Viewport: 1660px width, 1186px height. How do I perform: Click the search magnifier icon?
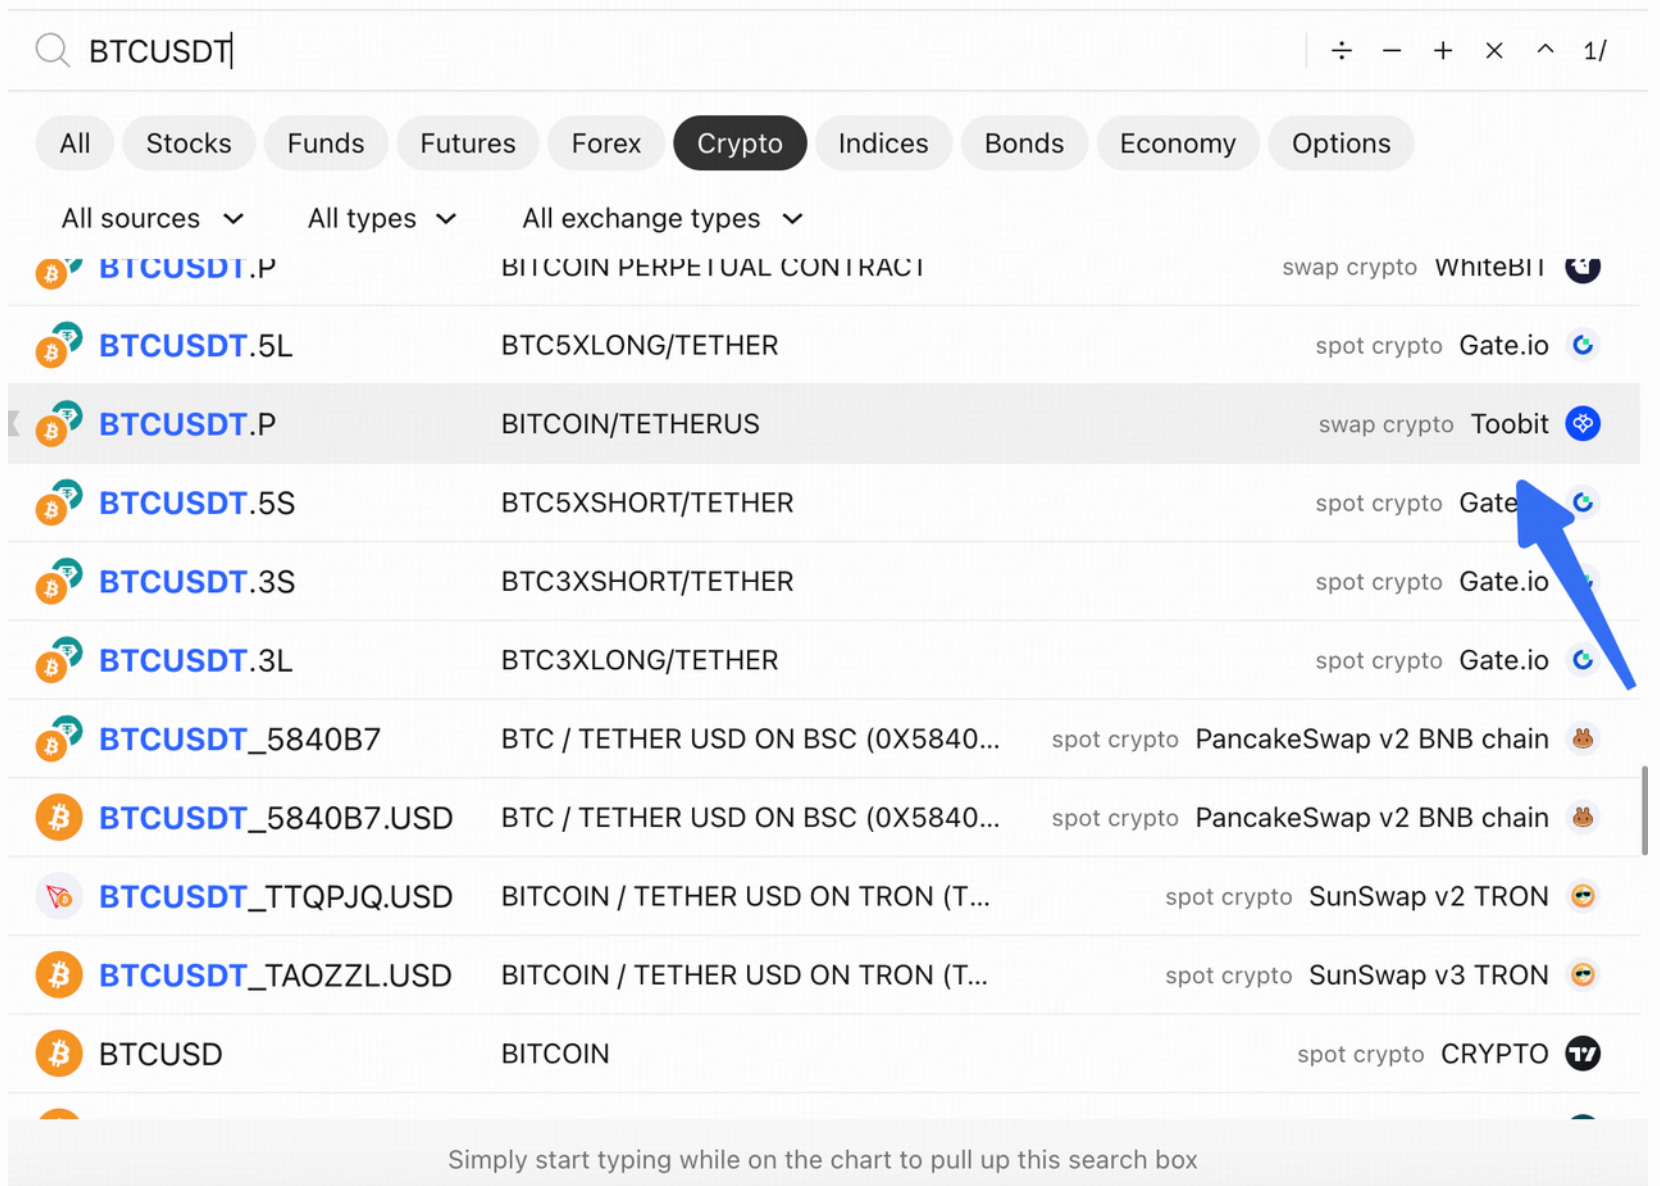pyautogui.click(x=52, y=50)
